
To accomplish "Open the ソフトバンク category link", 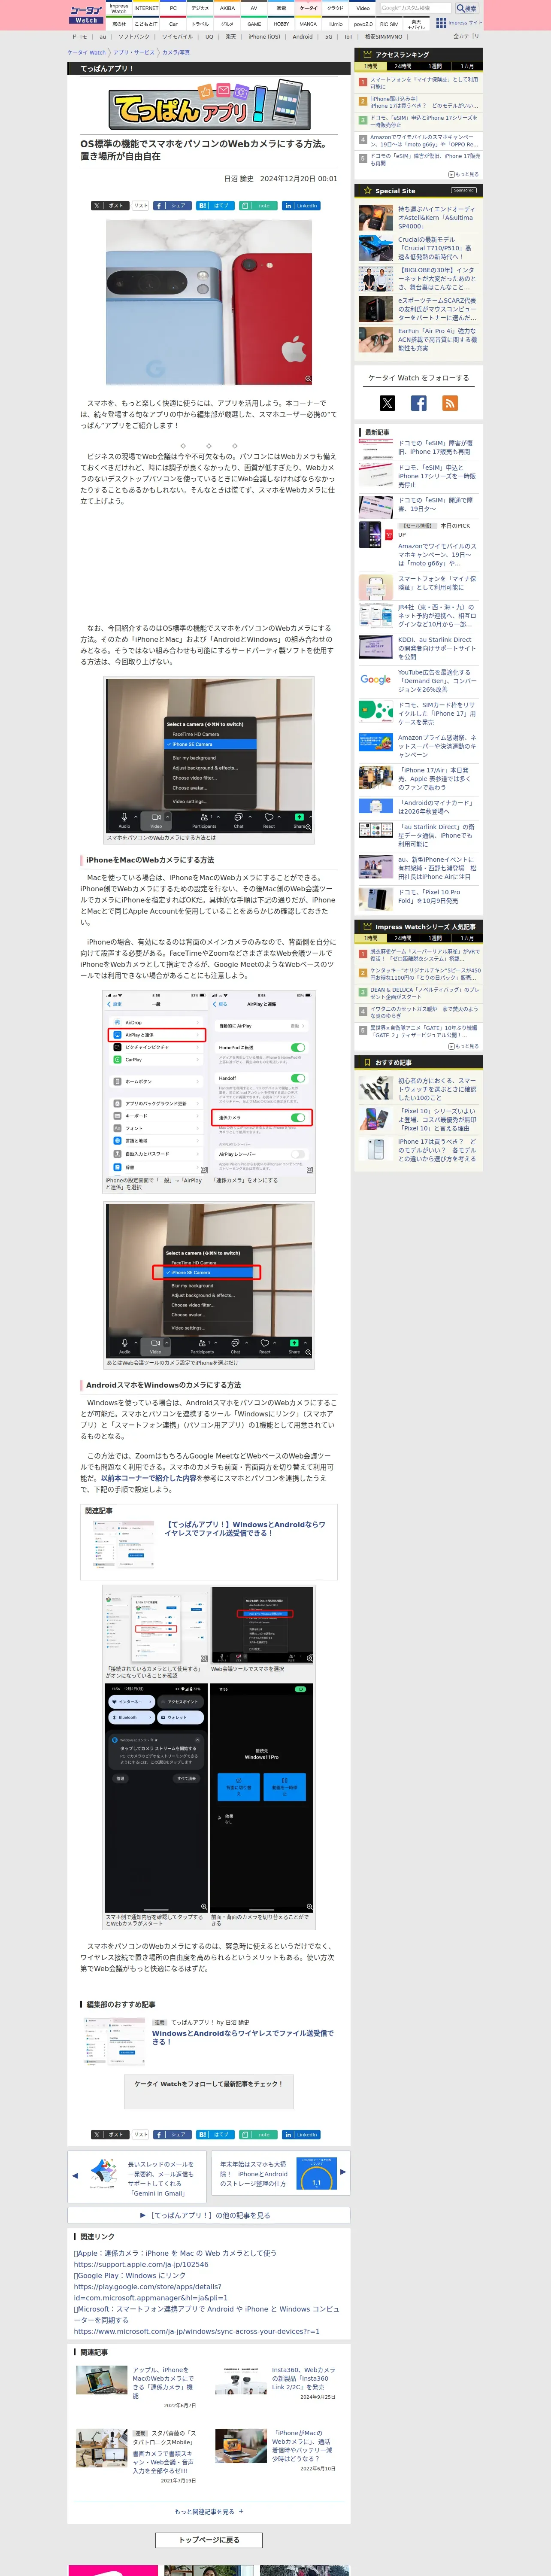I will [x=134, y=36].
